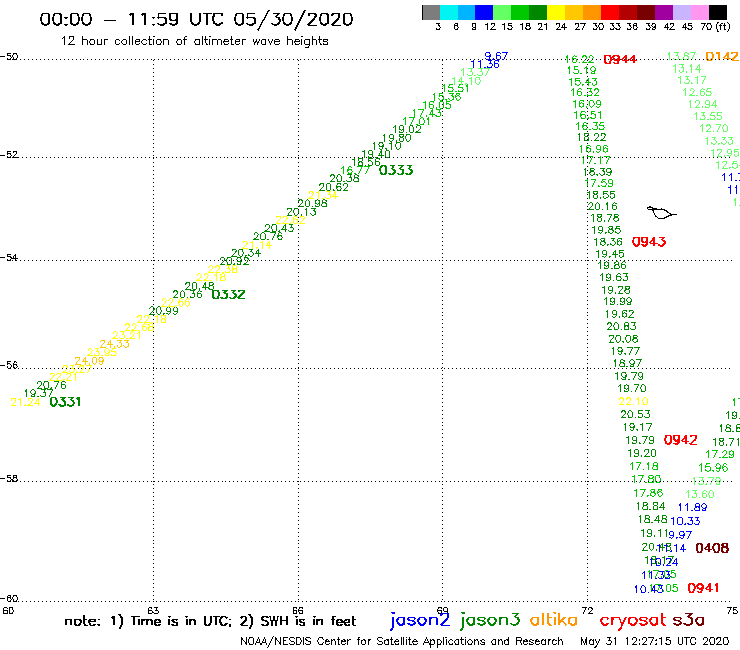
Task: Click the latitude axis label -56
Action: (x=9, y=365)
